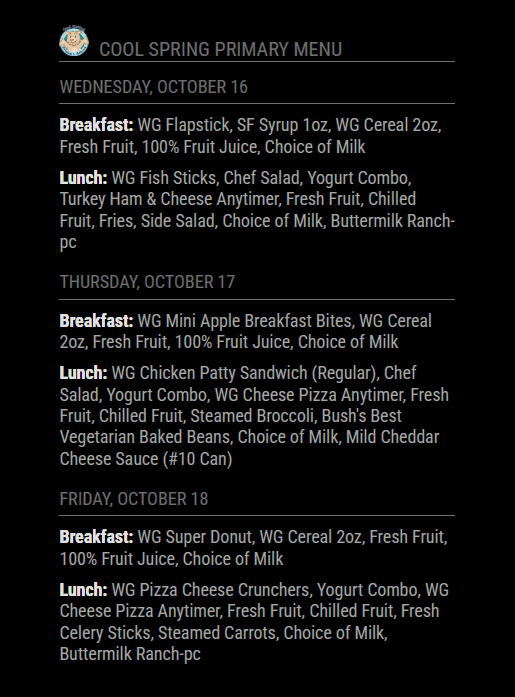Click the WG Flapstick menu item
Viewport: 515px width, 697px height.
tap(184, 125)
